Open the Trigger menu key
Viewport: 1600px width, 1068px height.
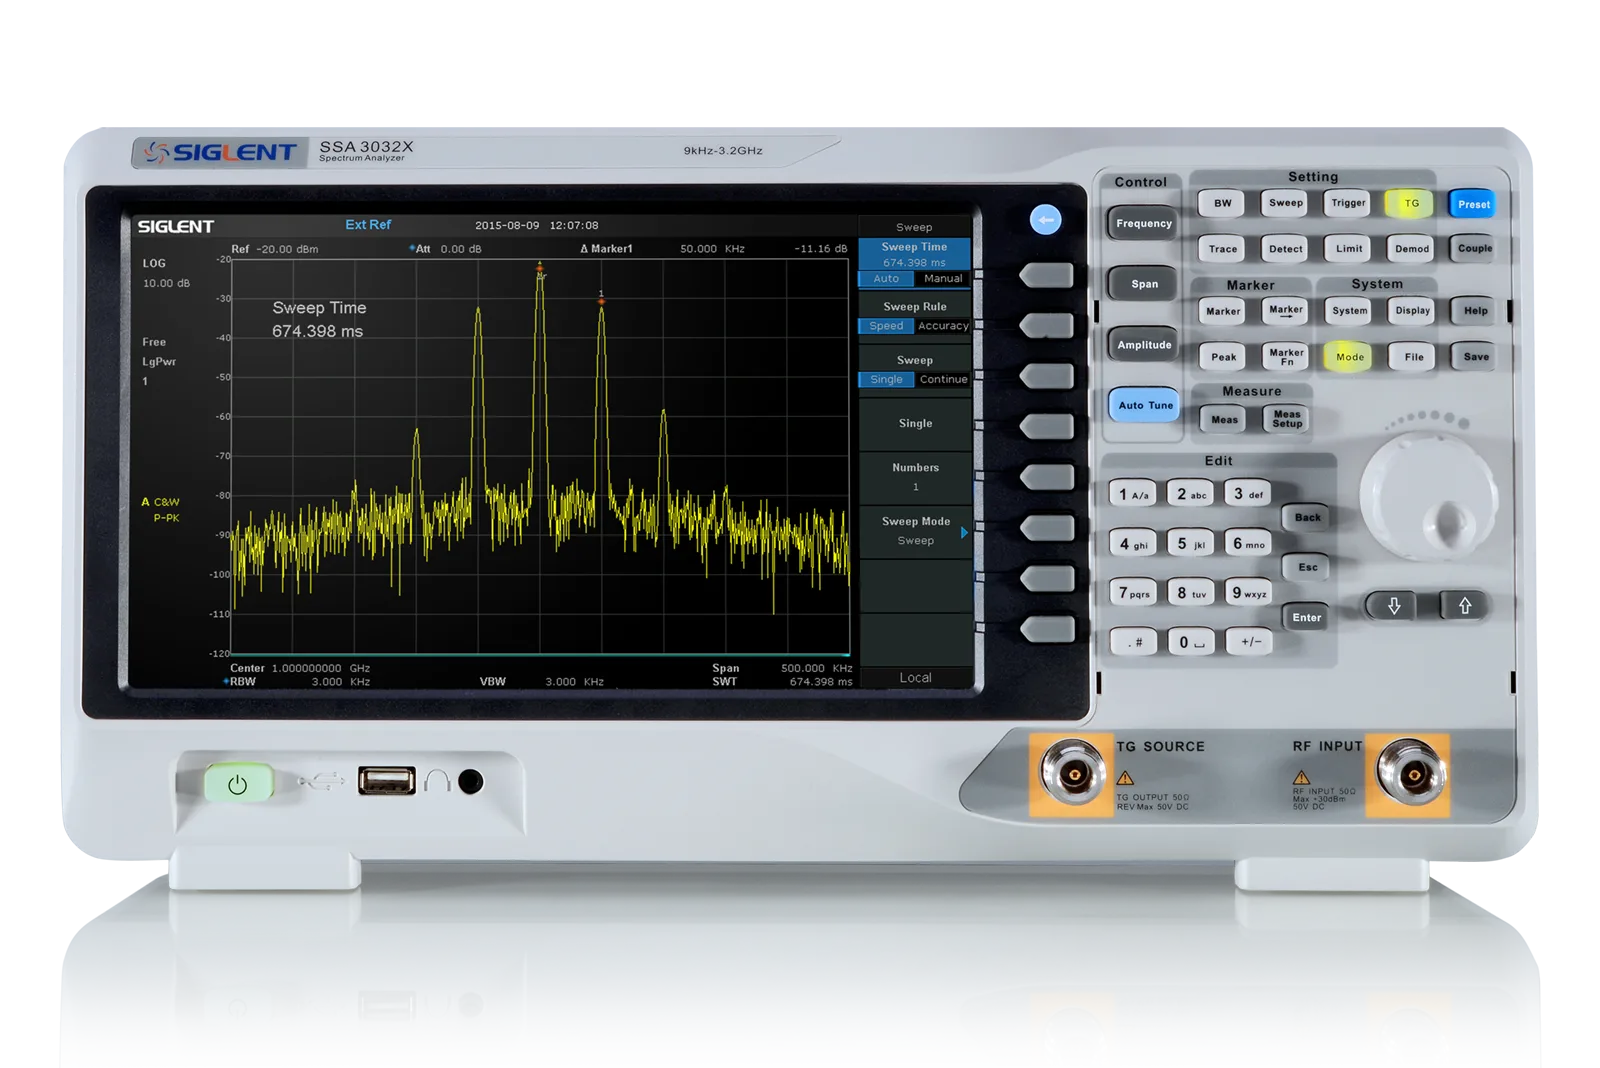pos(1348,203)
